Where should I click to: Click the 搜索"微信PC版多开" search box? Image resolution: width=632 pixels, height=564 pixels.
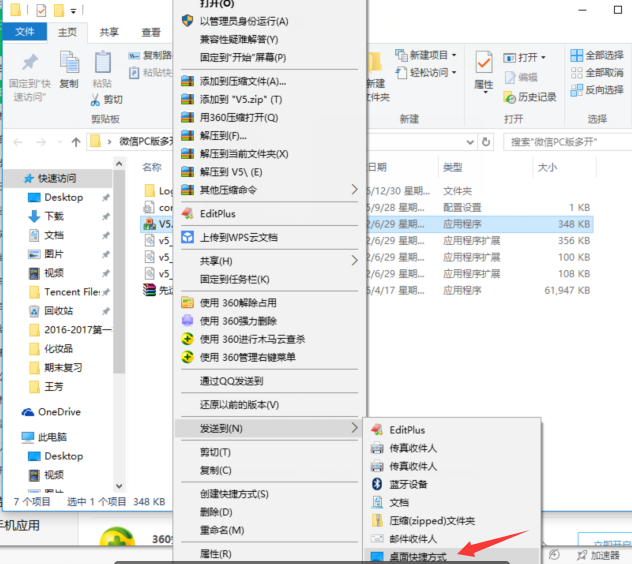click(x=568, y=142)
